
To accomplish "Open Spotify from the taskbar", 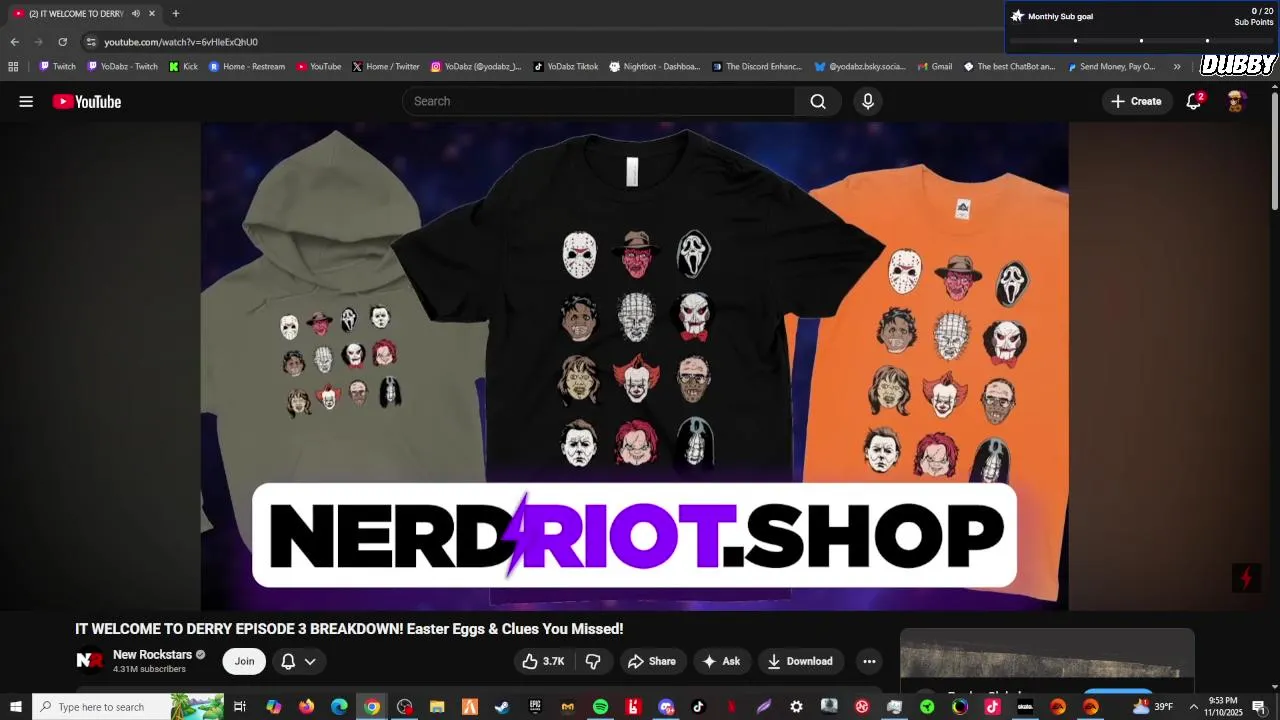I will coord(600,707).
